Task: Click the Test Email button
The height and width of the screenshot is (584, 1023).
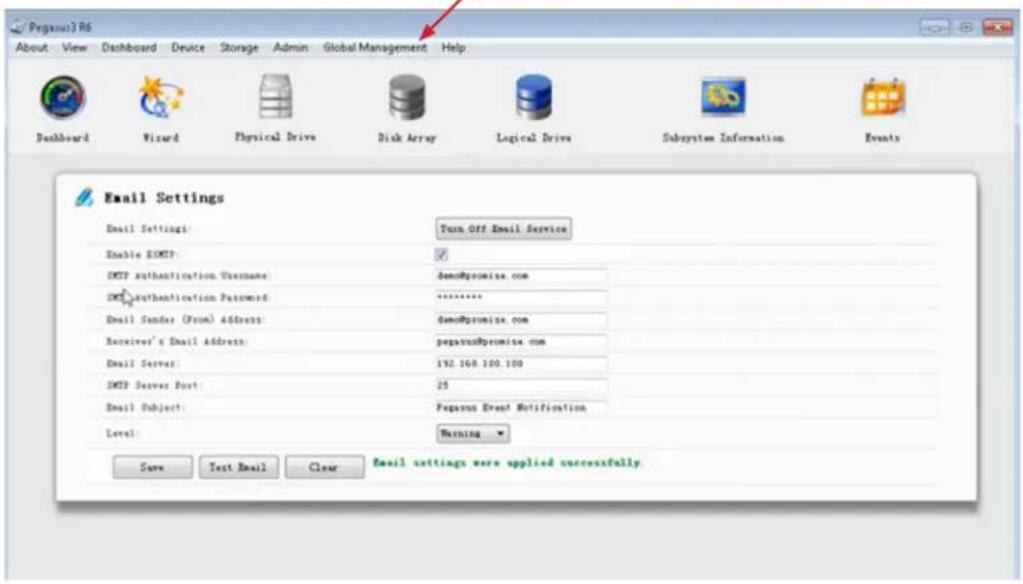Action: tap(238, 467)
